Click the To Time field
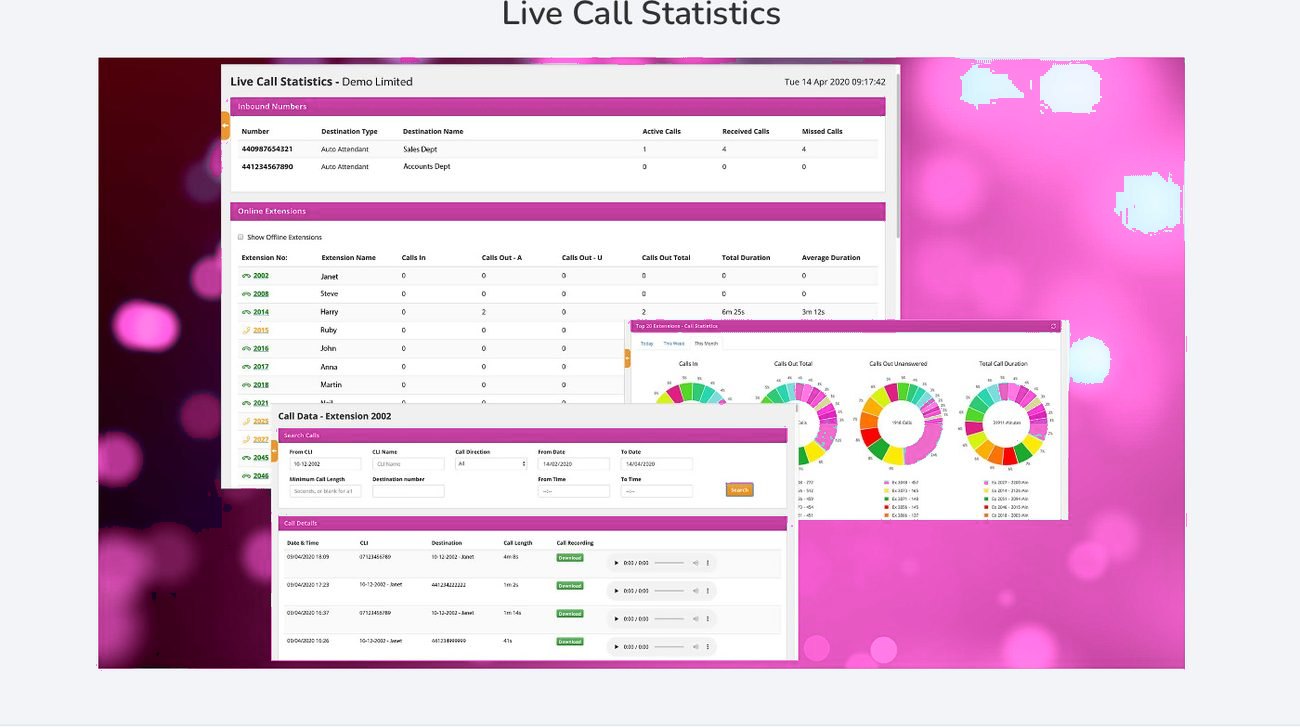 (656, 491)
